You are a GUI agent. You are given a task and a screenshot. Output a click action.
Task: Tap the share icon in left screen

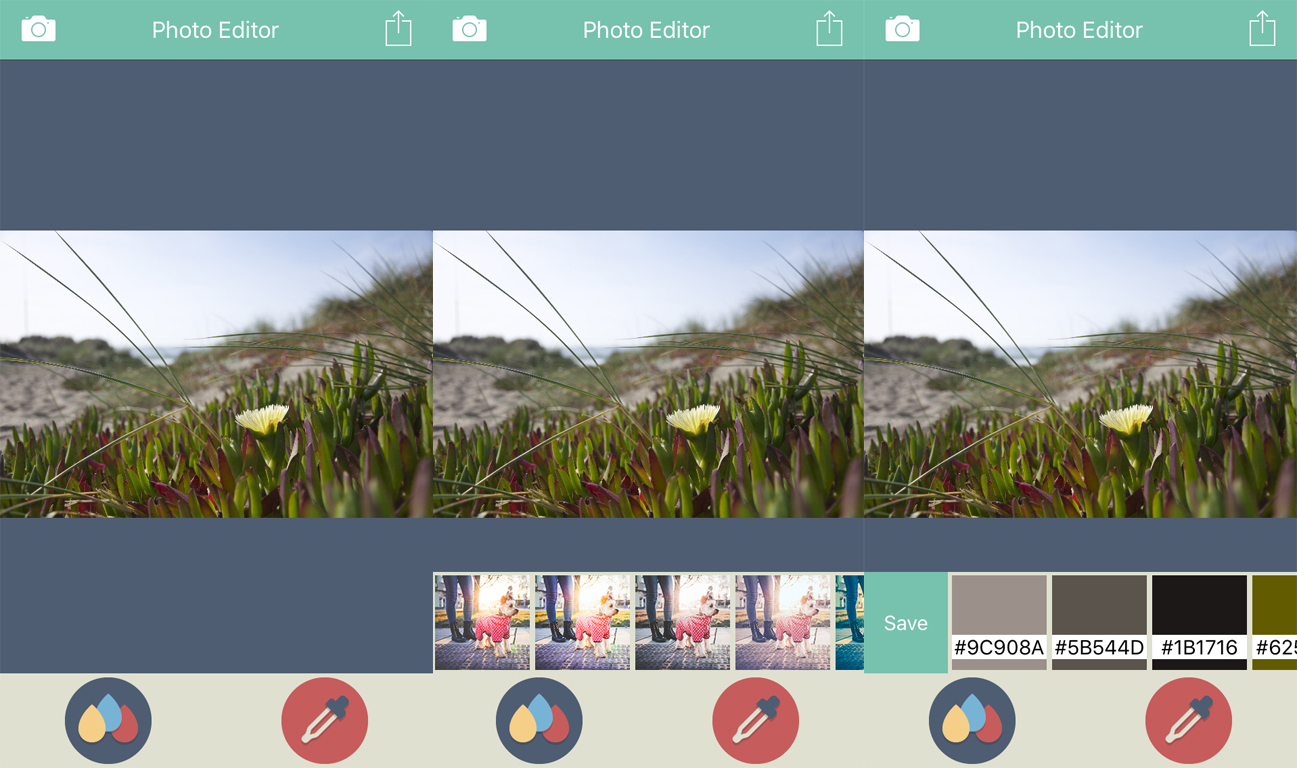pyautogui.click(x=398, y=28)
